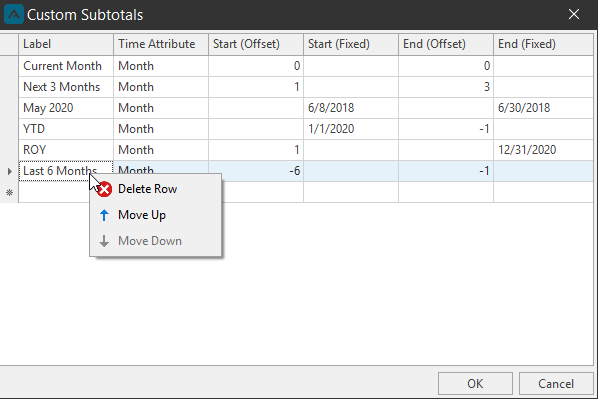Viewport: 598px width, 399px height.
Task: Click the Month cell in ROY row
Action: (161, 150)
